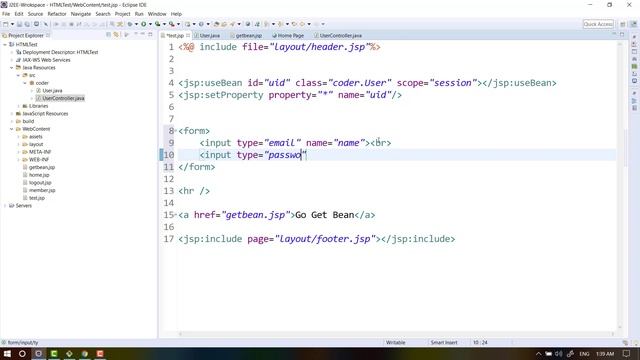Select logout.jsp in Project Explorer
Image resolution: width=640 pixels, height=360 pixels.
[40, 183]
